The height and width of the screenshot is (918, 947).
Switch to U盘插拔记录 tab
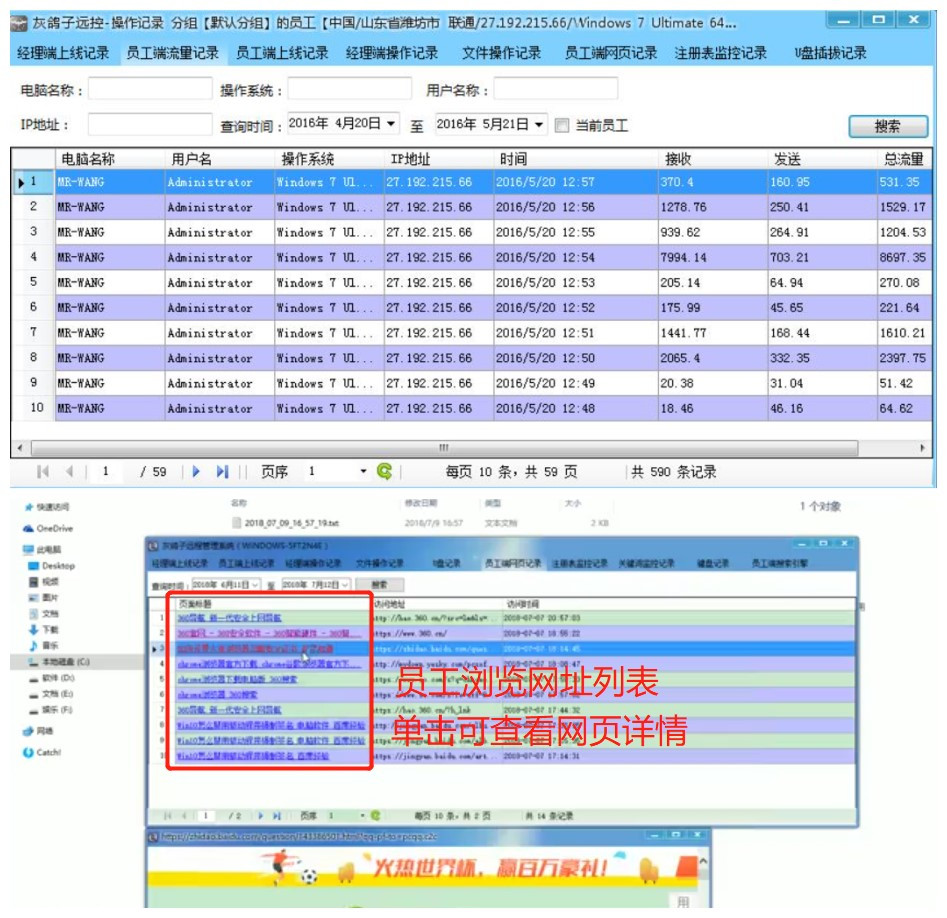[830, 53]
